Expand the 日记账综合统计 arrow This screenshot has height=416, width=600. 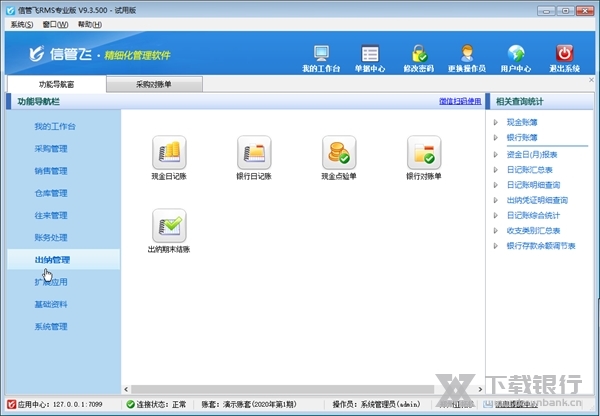click(496, 215)
